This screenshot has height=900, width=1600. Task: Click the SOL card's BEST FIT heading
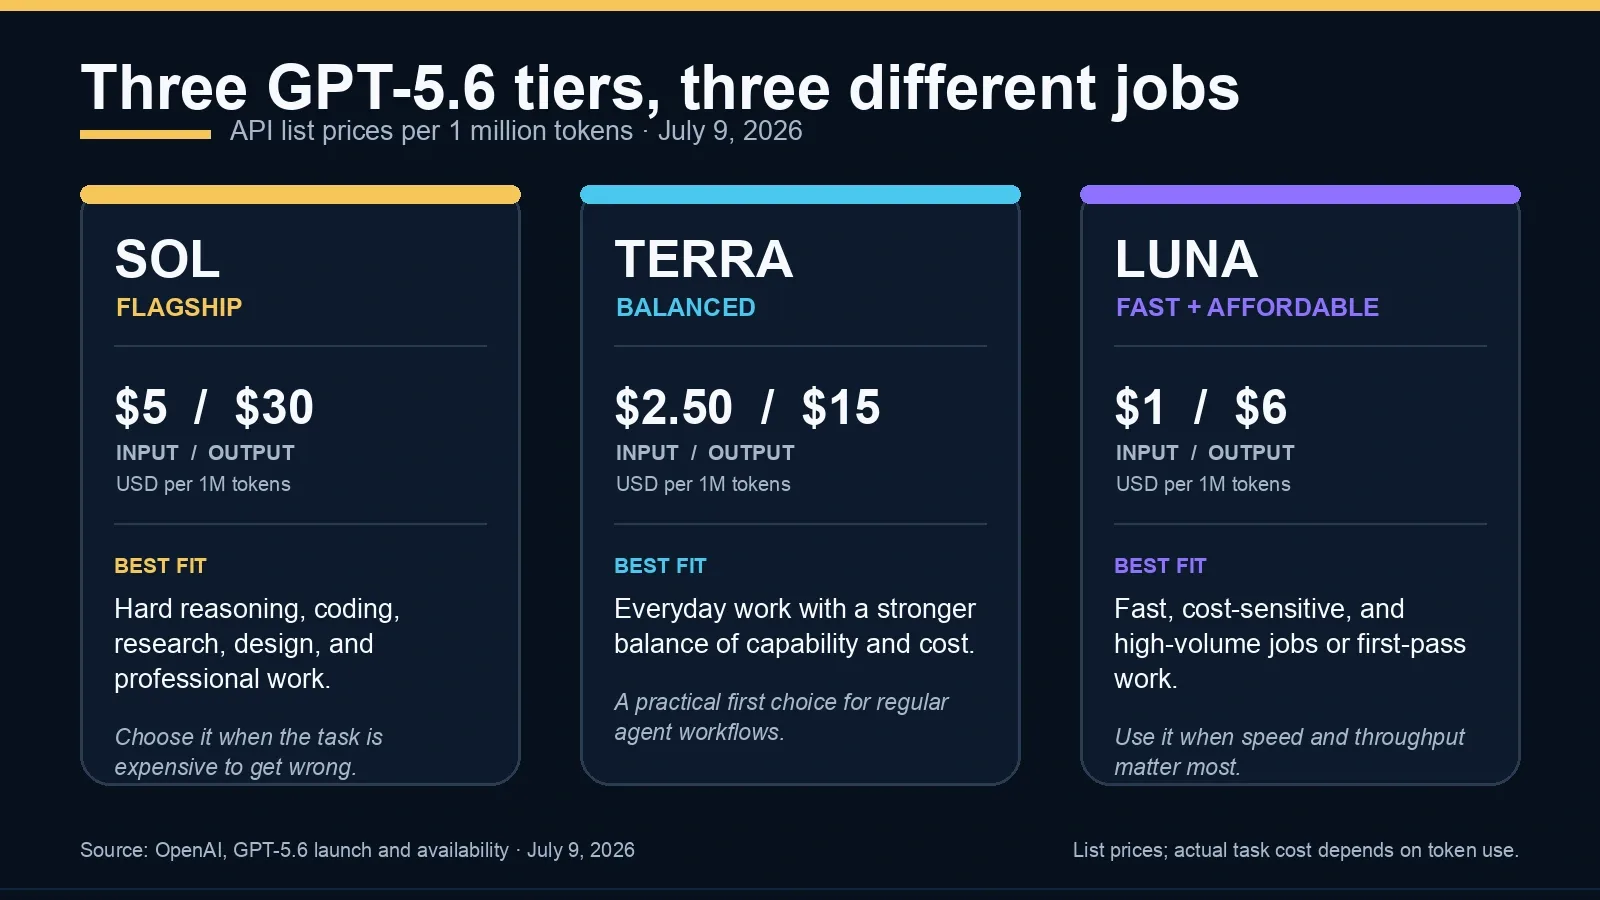pos(160,566)
